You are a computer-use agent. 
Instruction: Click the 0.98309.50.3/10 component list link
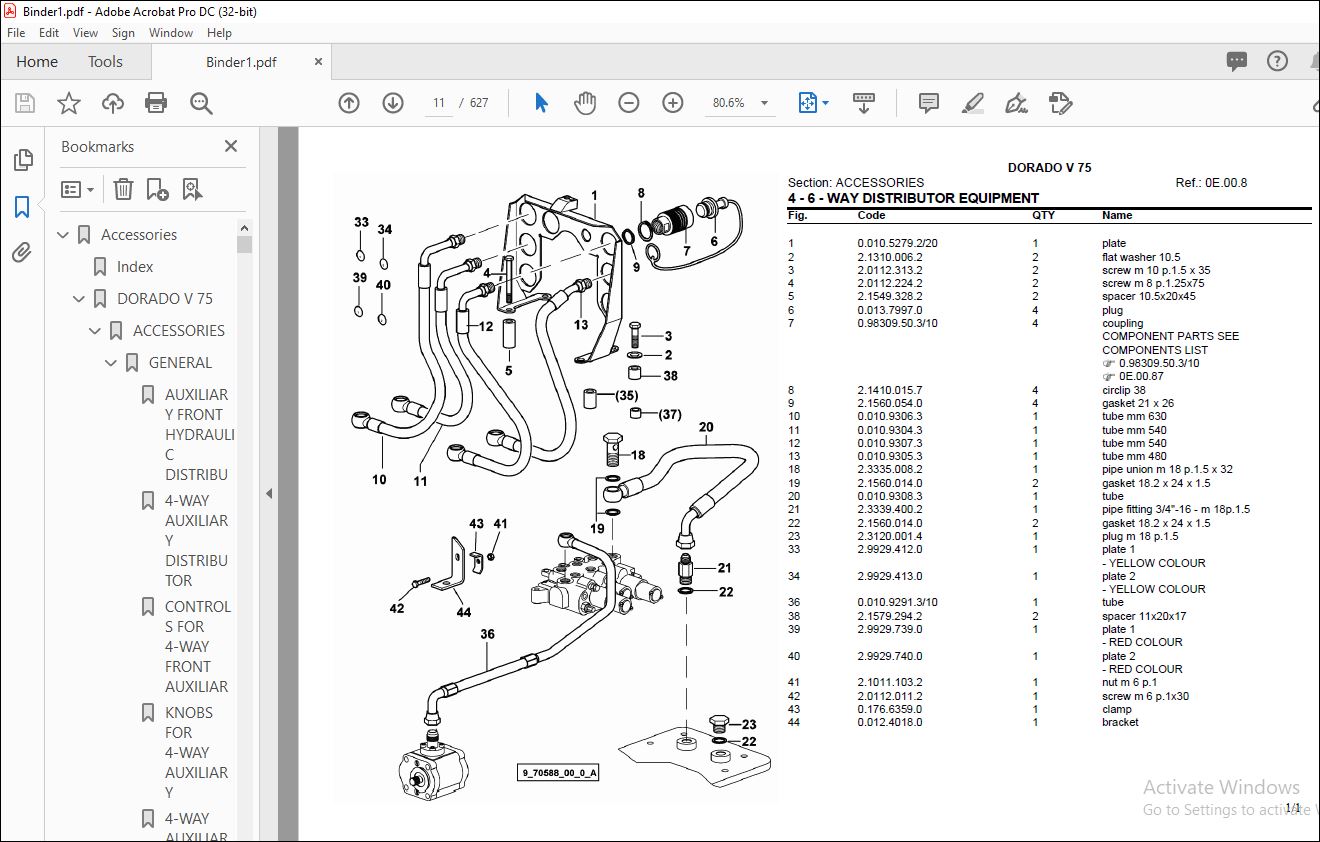pyautogui.click(x=1159, y=363)
